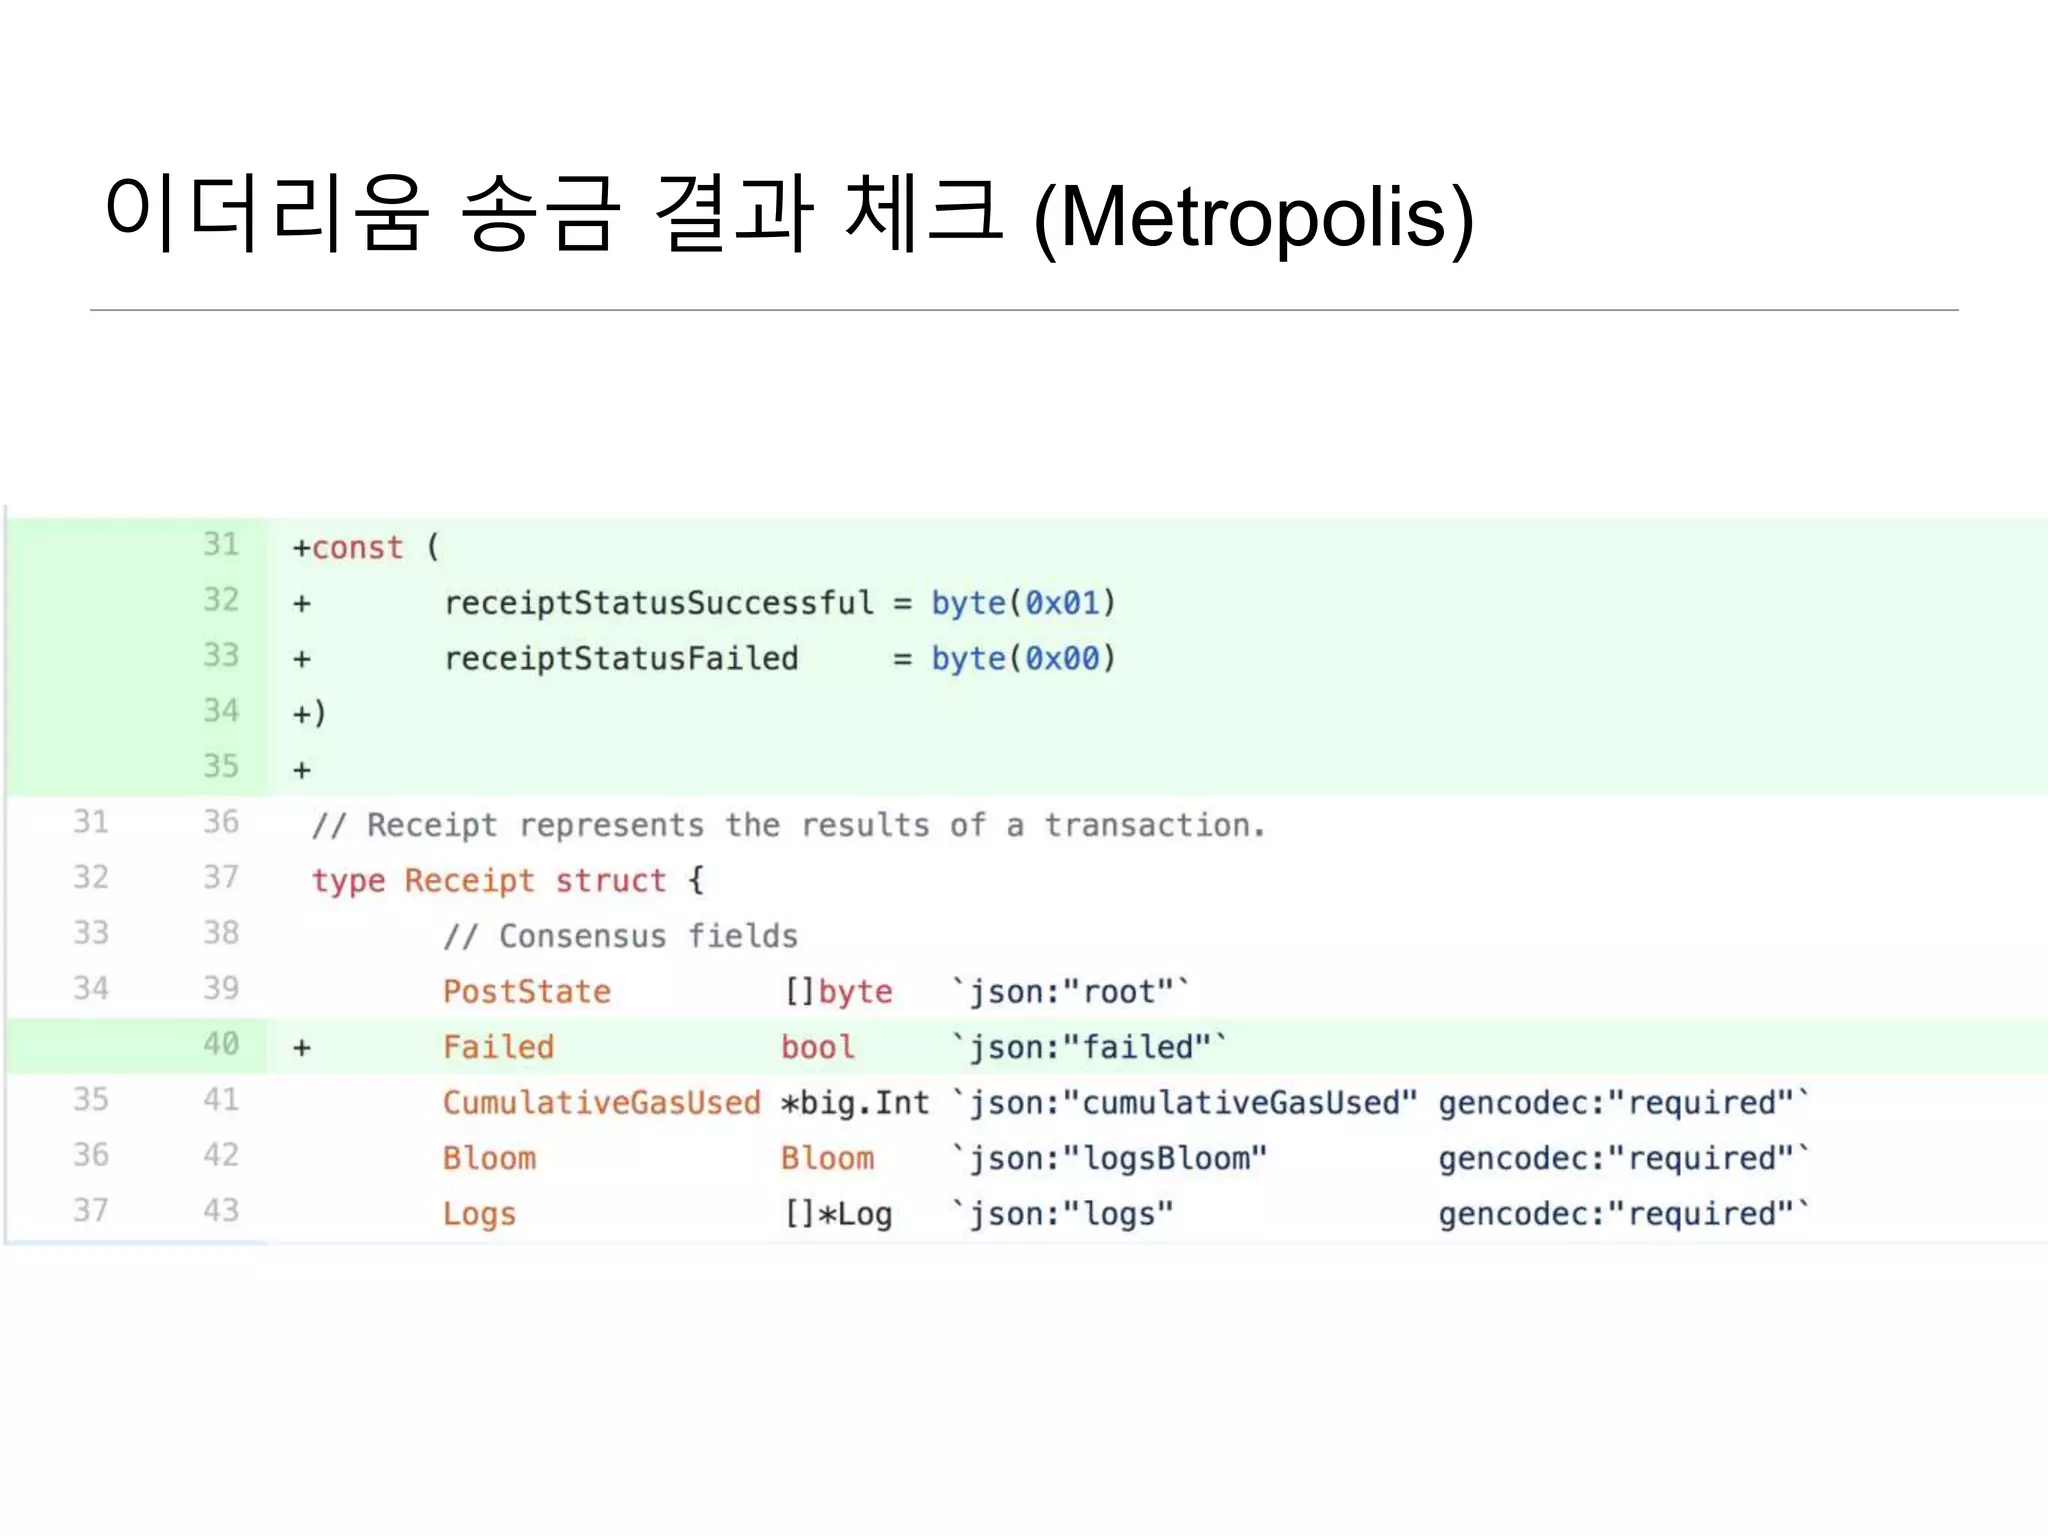Click the '[]byte' type of PostState
Screen dimensions: 2048x1536
click(x=838, y=992)
